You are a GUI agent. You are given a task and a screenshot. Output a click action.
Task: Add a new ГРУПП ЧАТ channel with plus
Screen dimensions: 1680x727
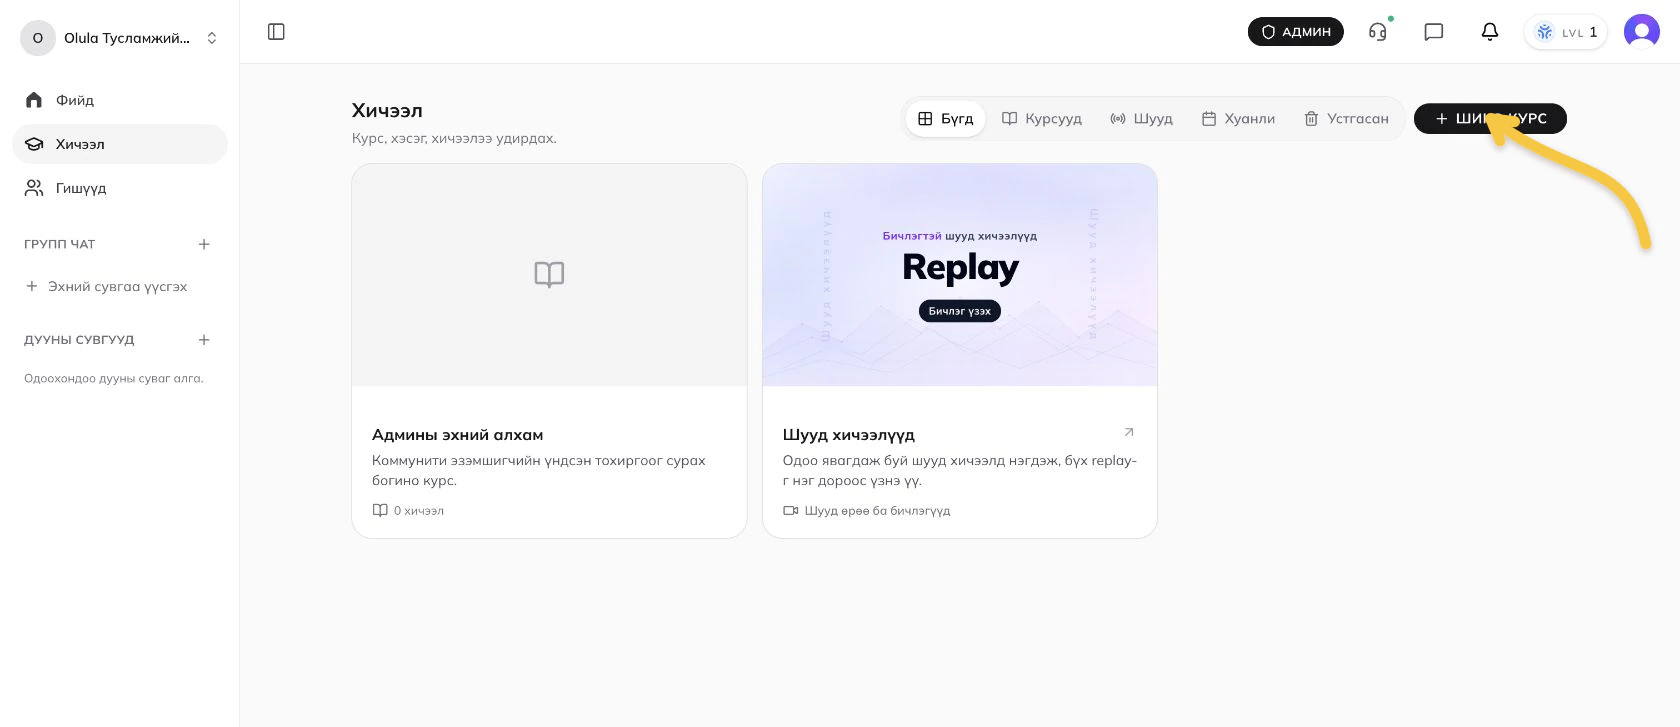coord(204,244)
